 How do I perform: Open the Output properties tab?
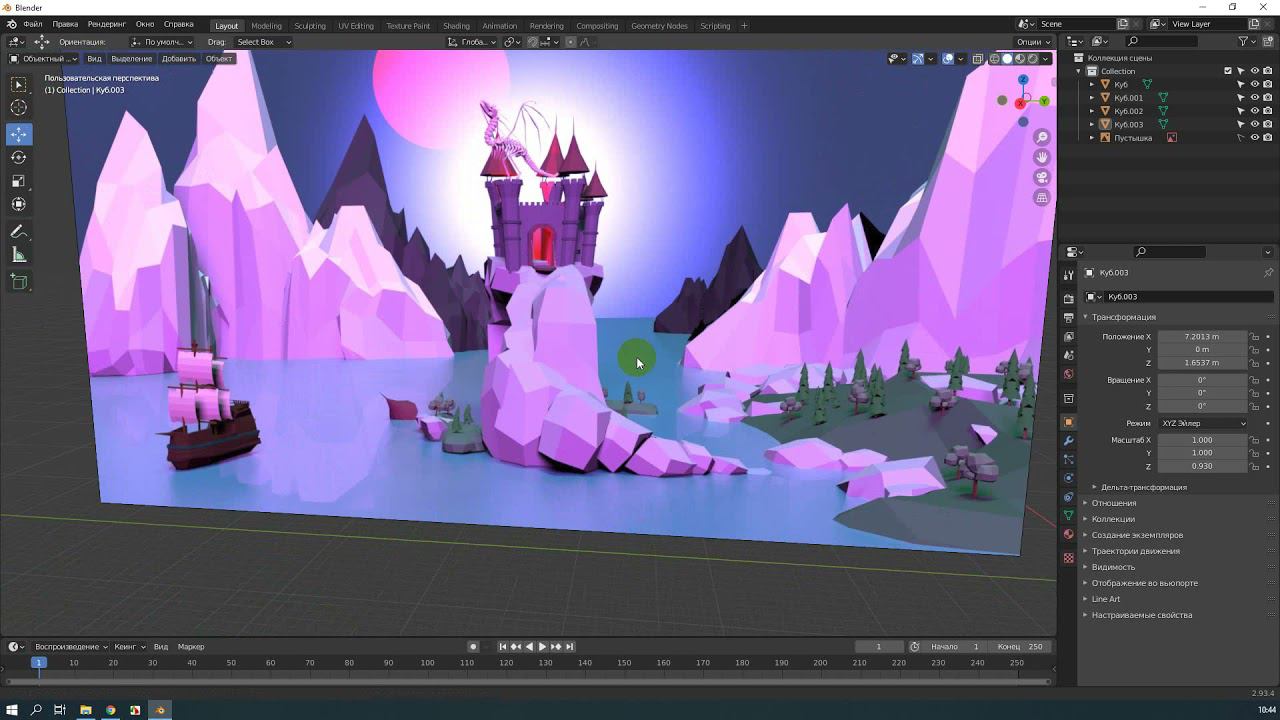1068,317
